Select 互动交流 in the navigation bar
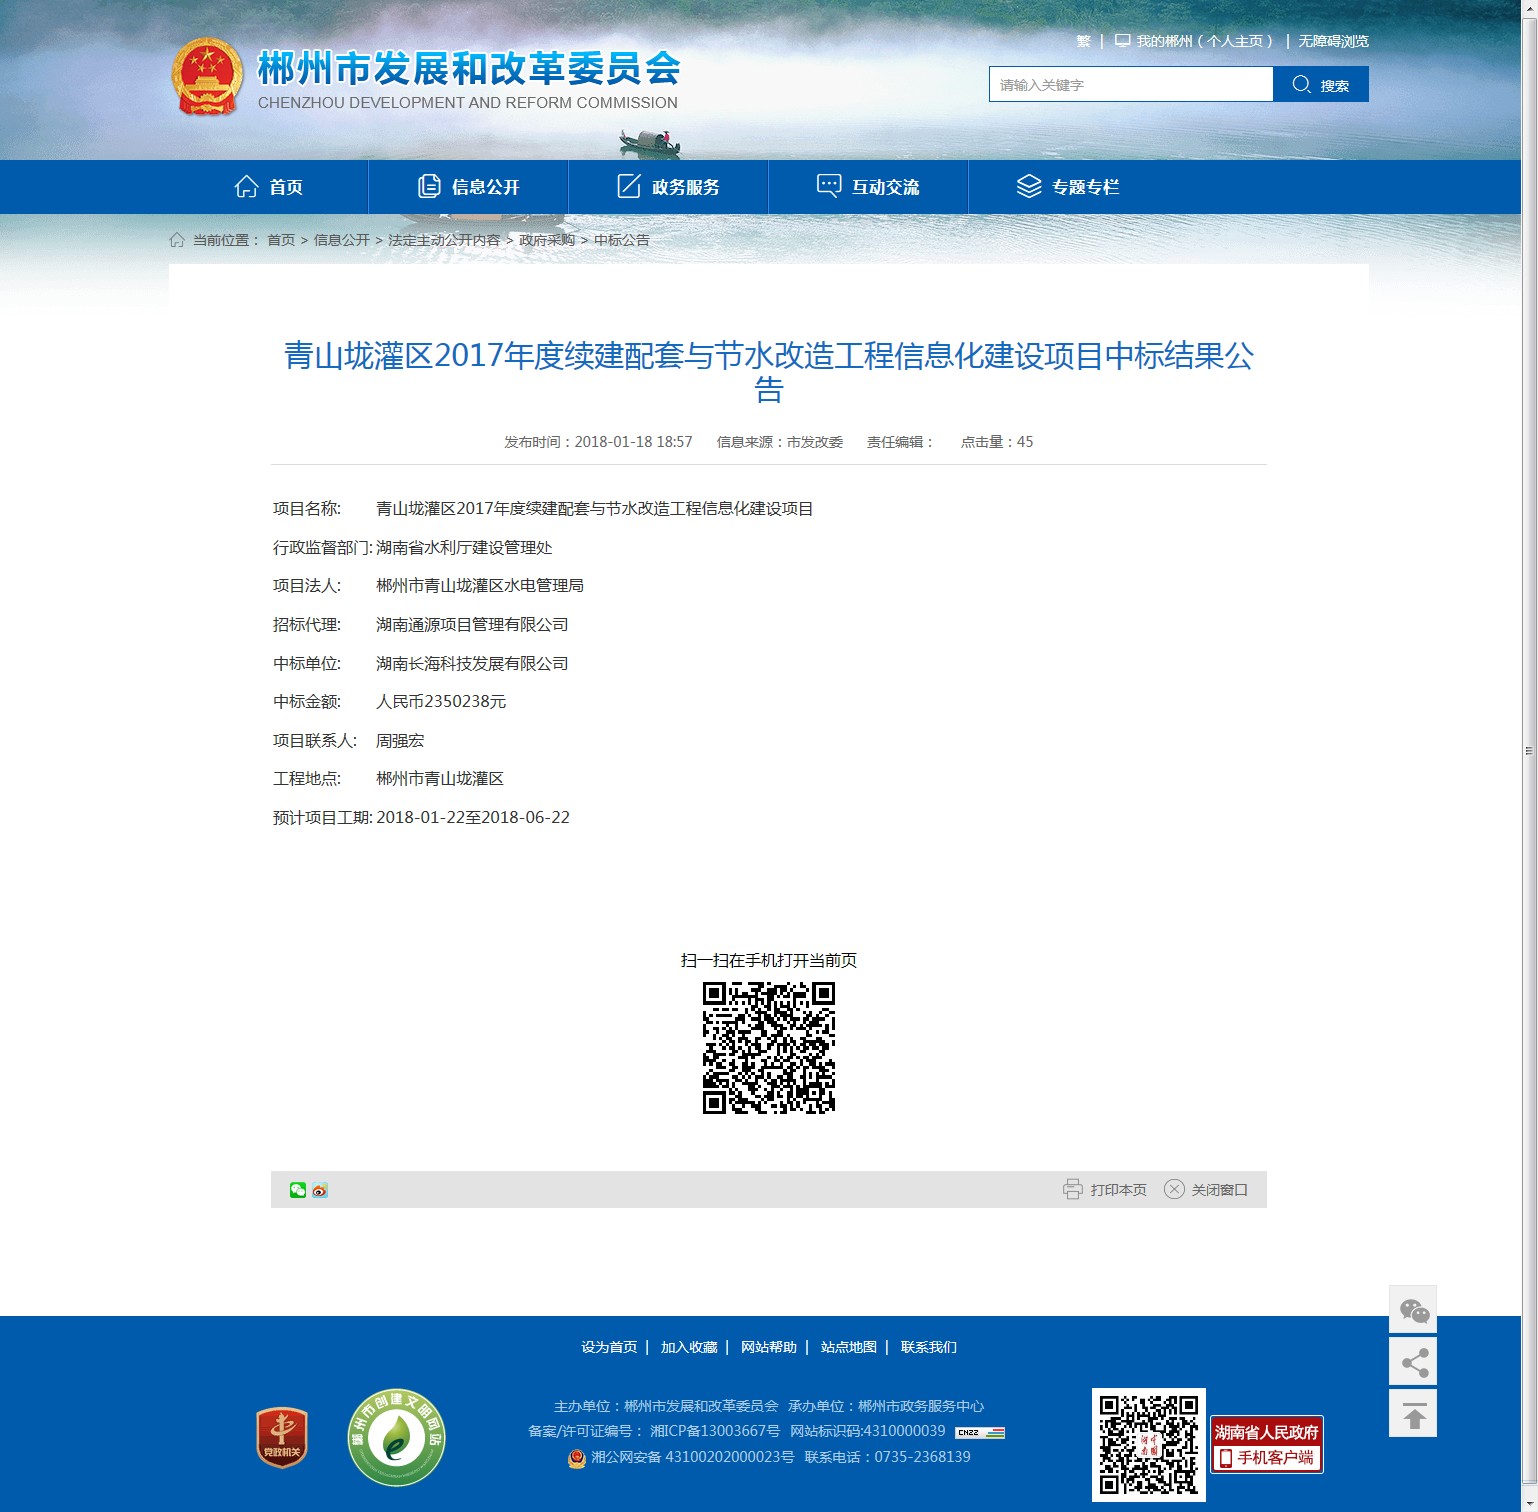This screenshot has width=1538, height=1512. point(868,187)
